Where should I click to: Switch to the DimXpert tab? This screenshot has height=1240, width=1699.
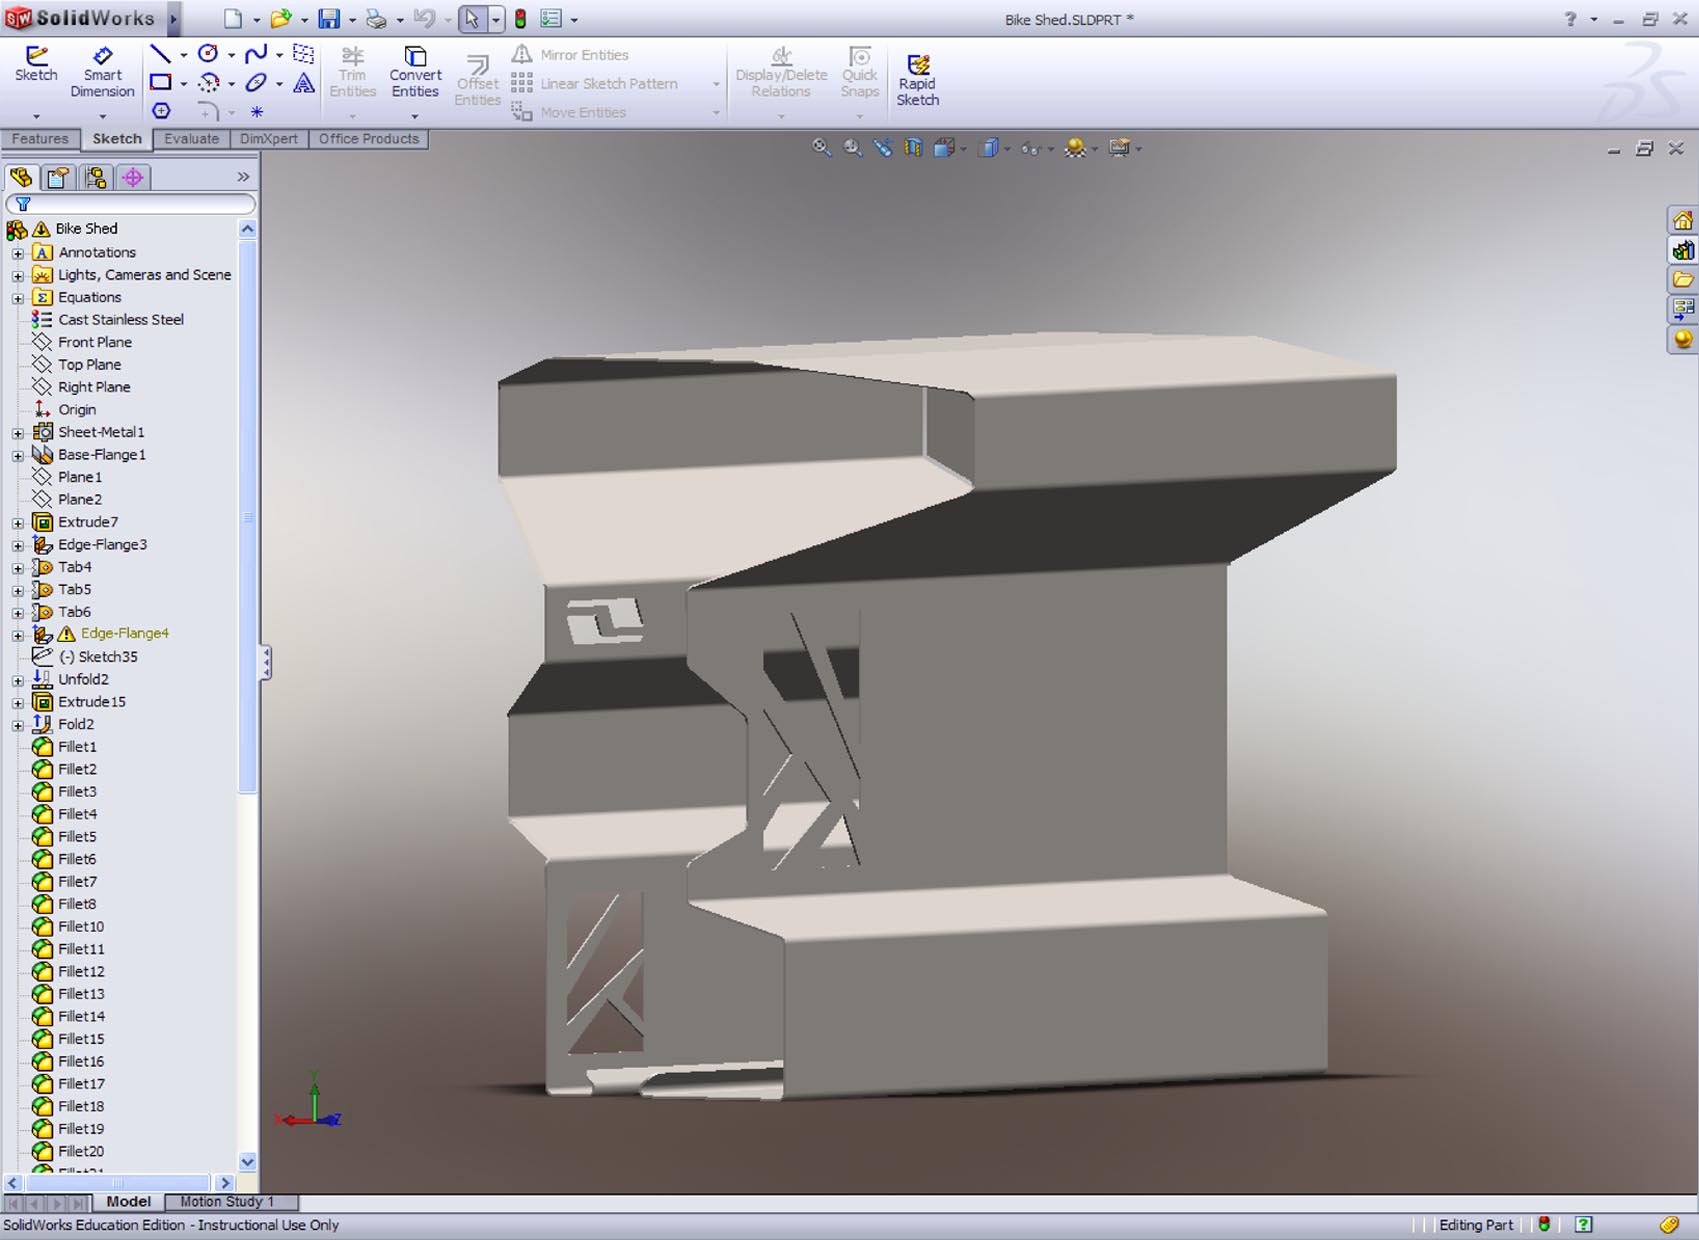(268, 139)
